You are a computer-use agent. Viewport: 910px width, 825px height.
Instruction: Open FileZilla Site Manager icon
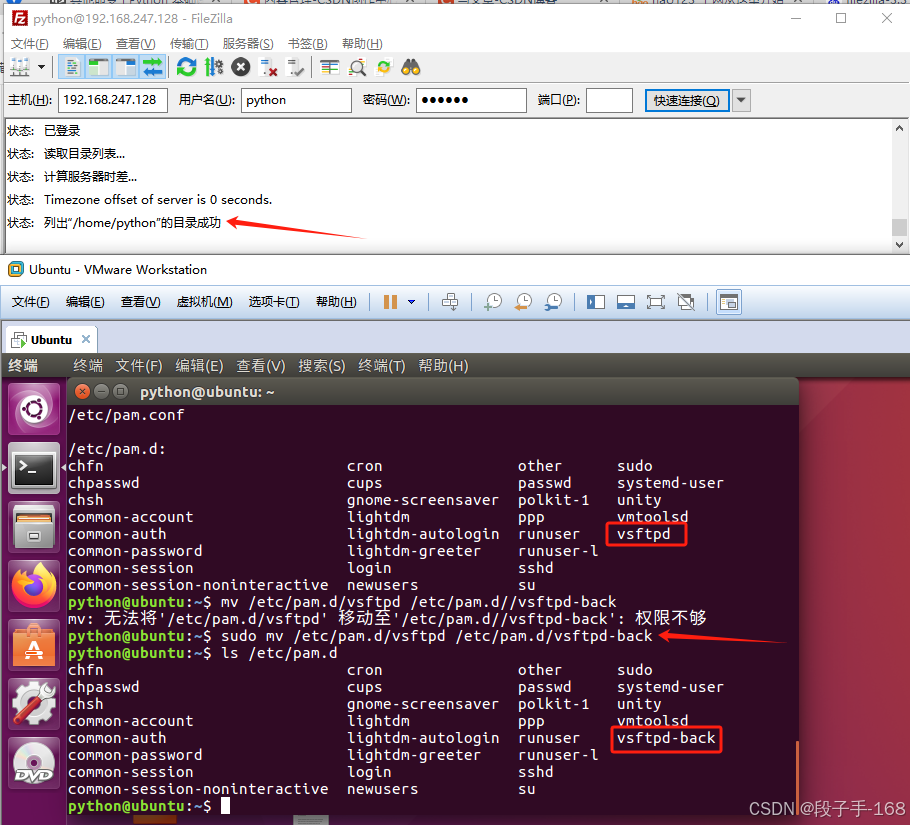(20, 67)
